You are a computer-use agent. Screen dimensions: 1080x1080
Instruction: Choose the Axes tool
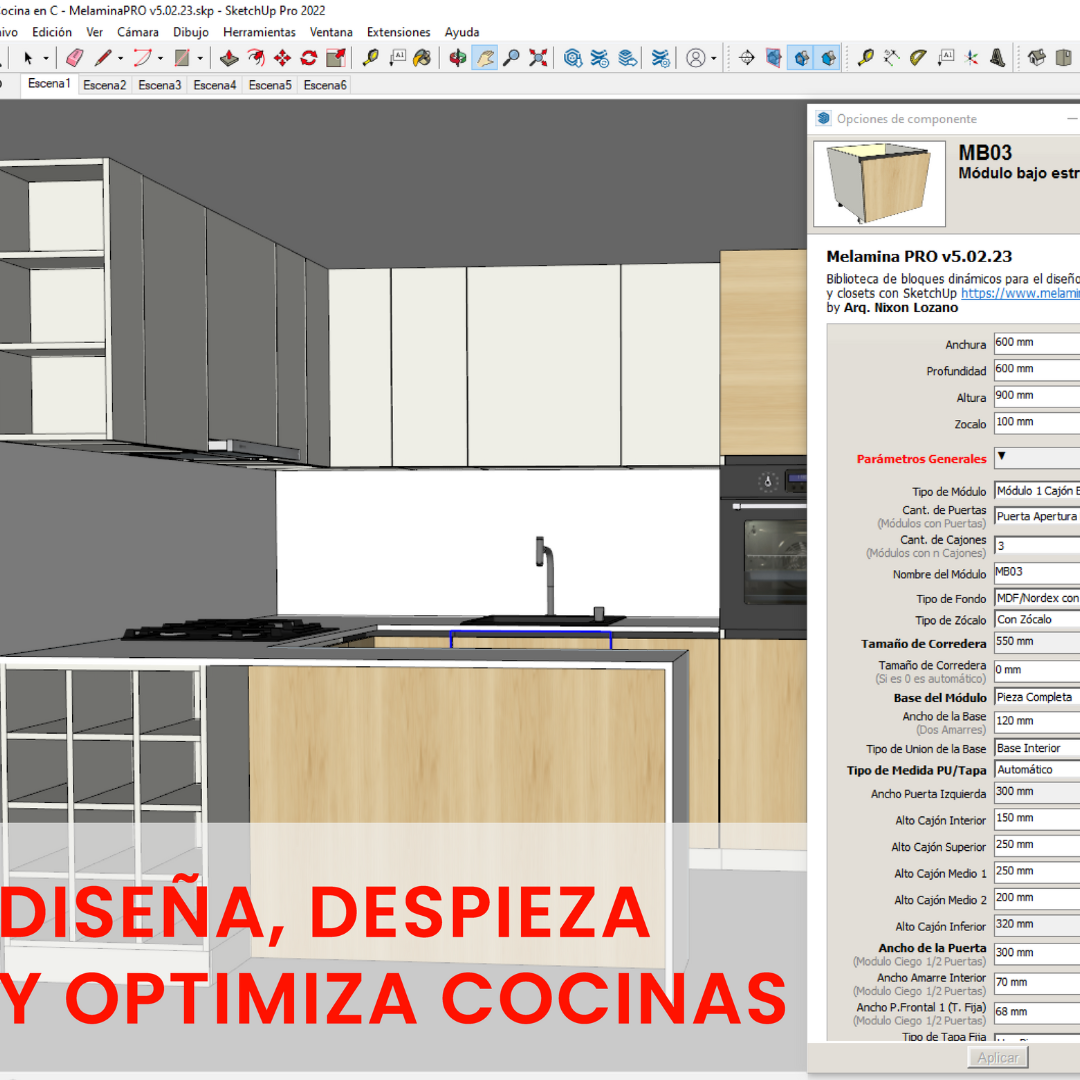tap(972, 59)
